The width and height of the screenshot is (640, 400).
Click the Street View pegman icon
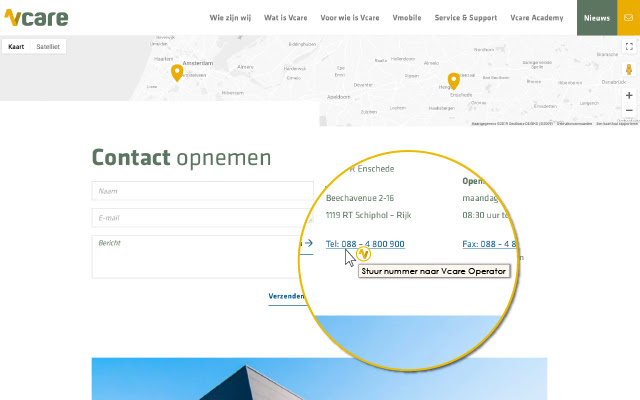[x=628, y=70]
